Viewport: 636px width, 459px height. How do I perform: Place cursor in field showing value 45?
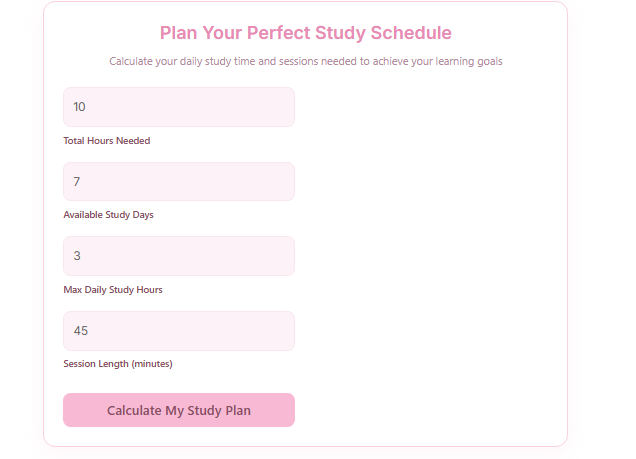coord(178,331)
